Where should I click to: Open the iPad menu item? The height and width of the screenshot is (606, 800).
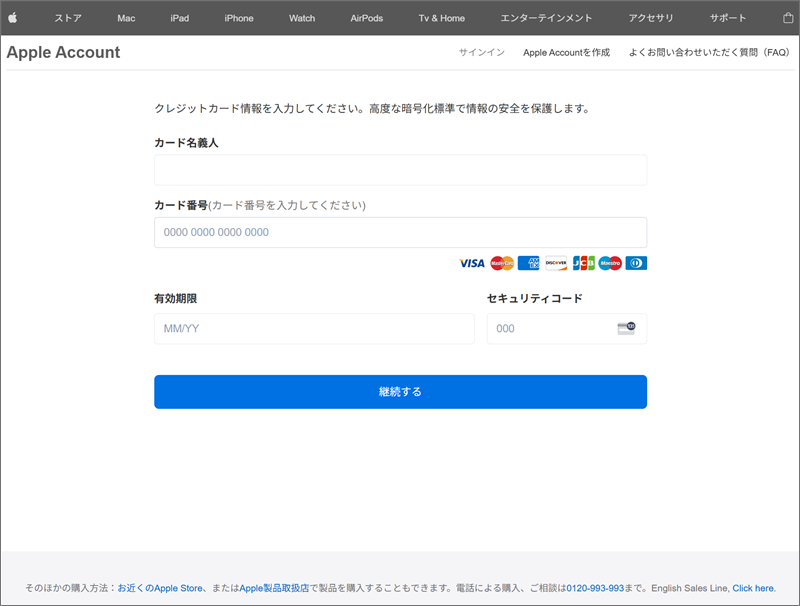click(180, 18)
